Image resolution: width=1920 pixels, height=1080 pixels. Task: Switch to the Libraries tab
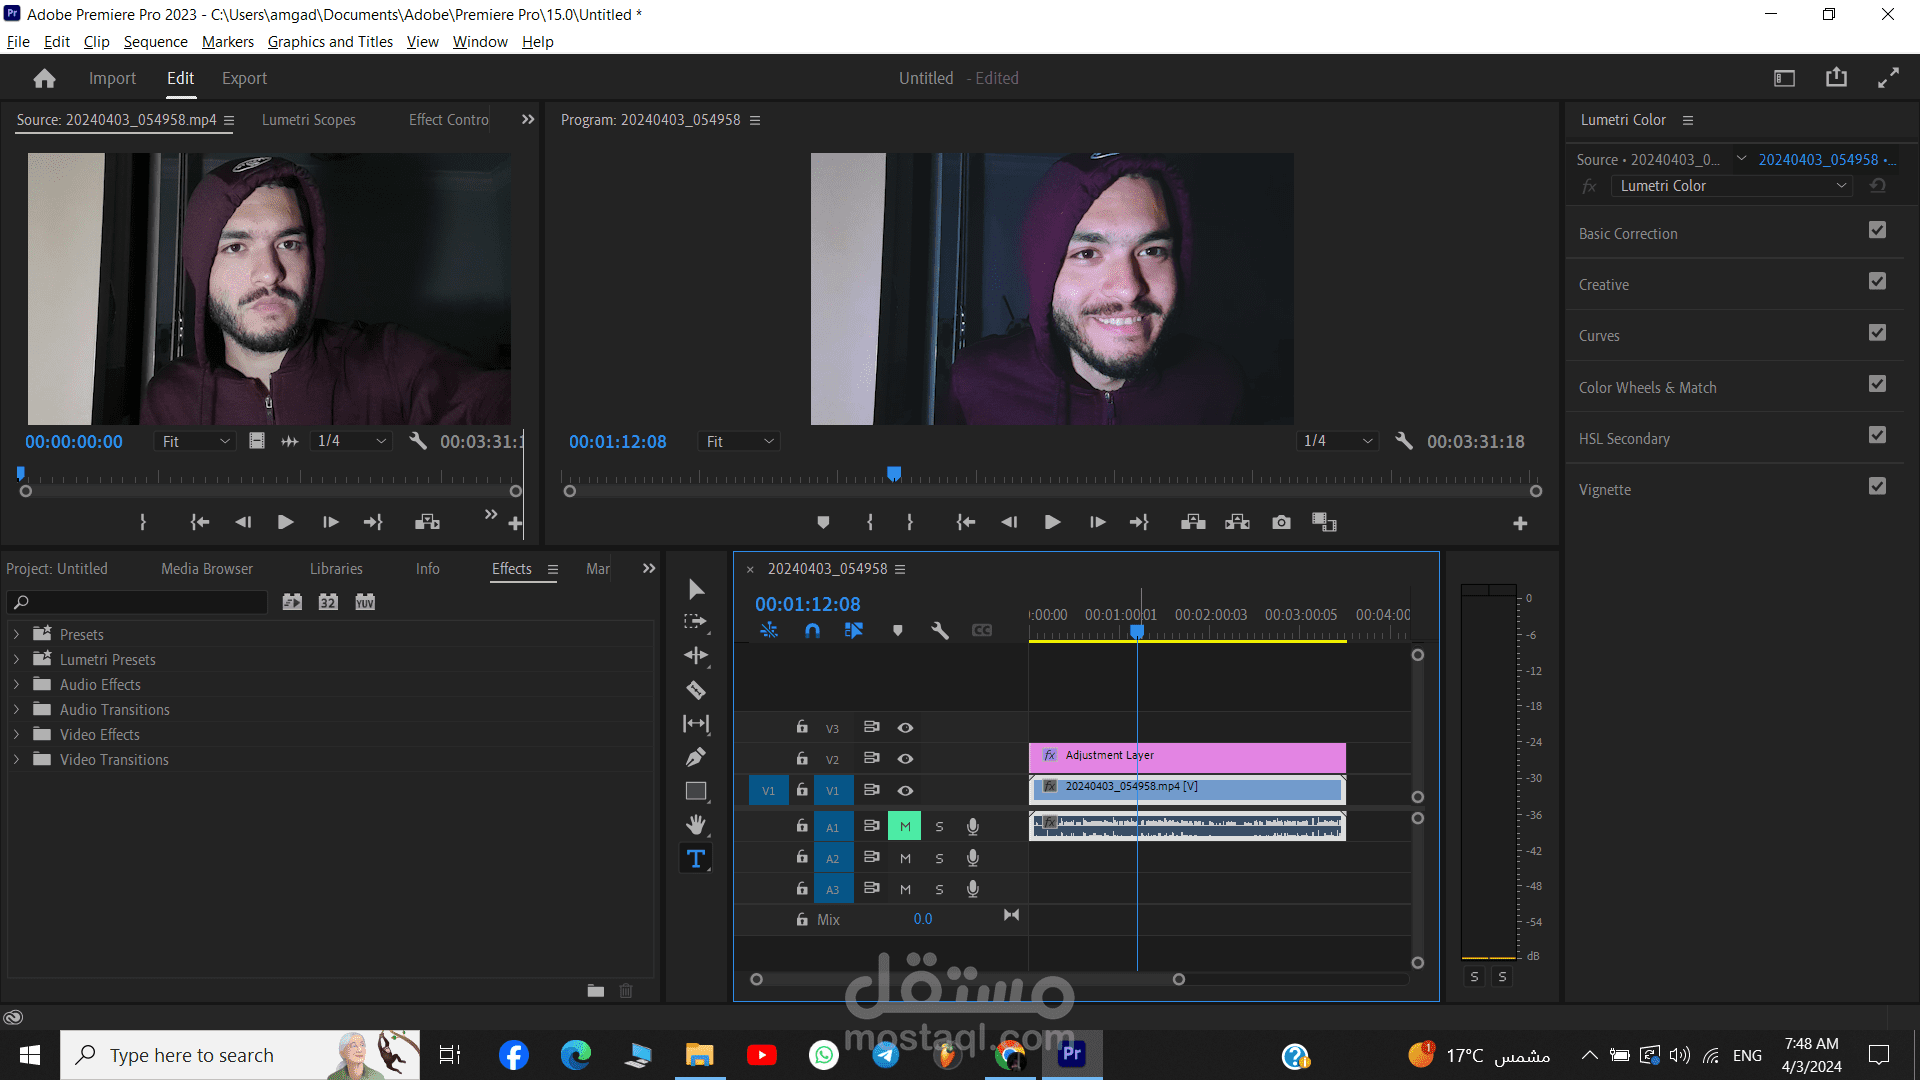[336, 568]
